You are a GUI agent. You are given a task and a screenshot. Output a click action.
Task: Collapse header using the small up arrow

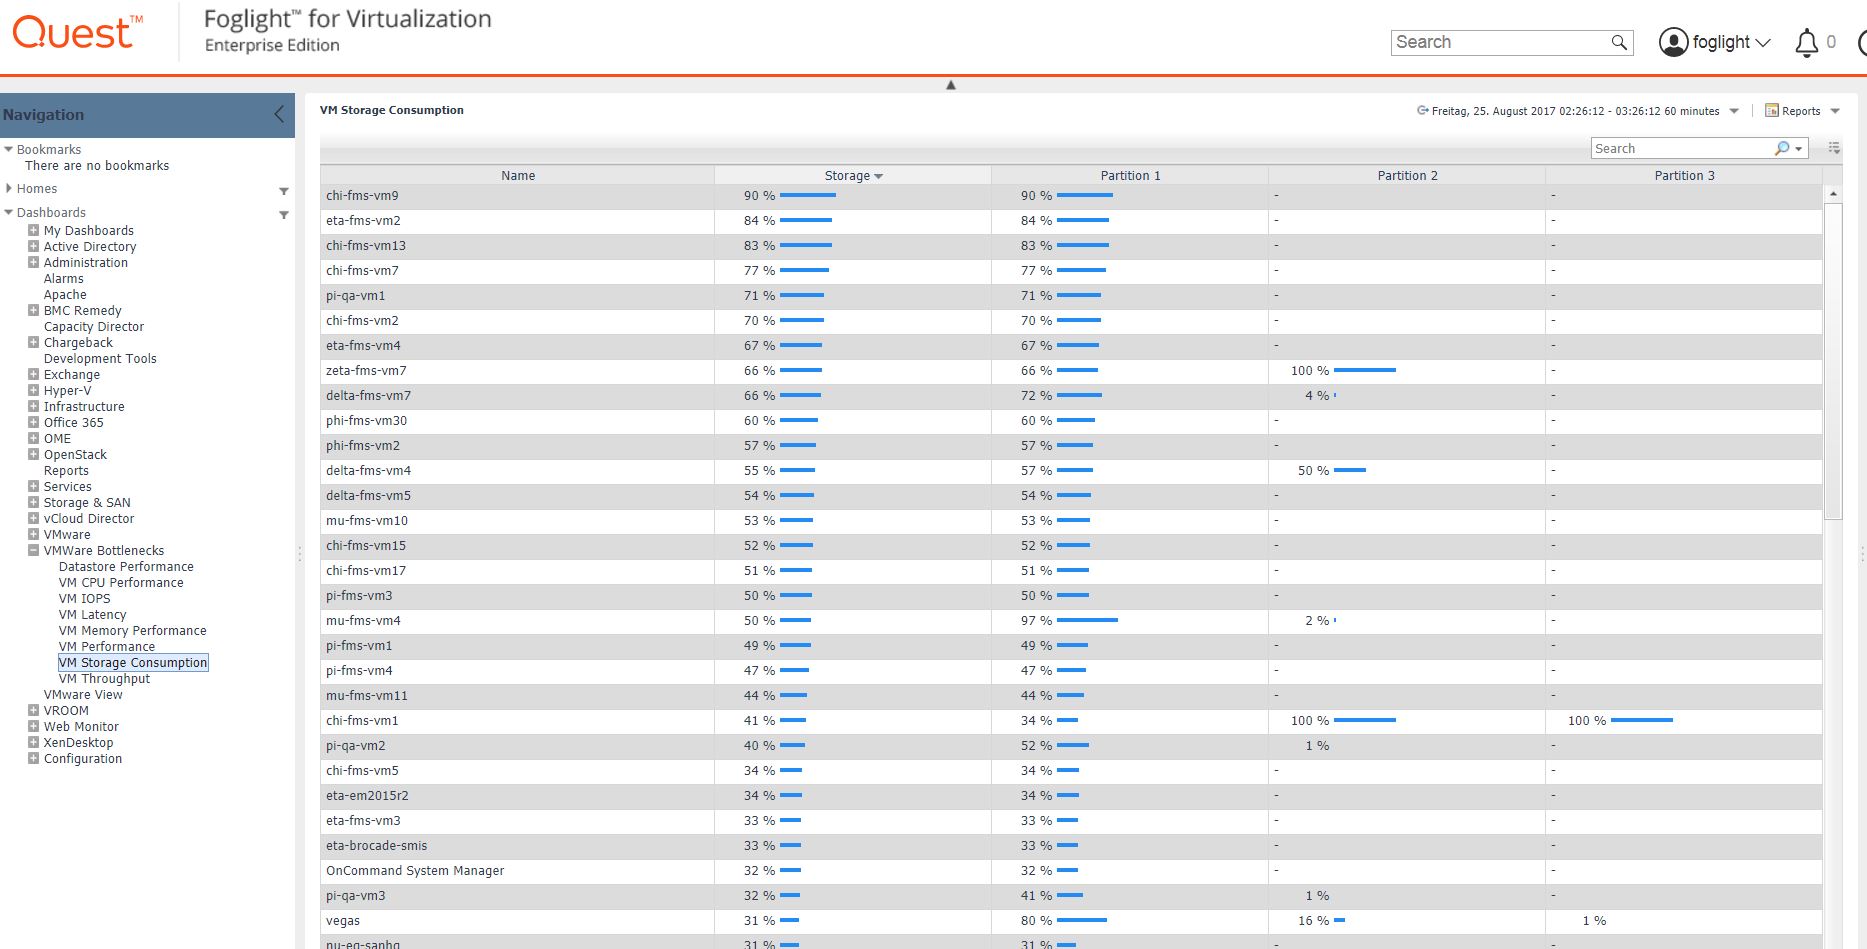click(951, 85)
